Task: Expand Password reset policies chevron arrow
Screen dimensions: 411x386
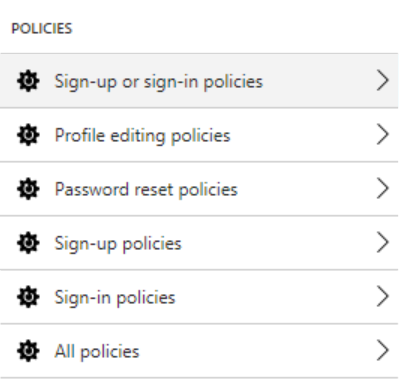Action: tap(383, 188)
